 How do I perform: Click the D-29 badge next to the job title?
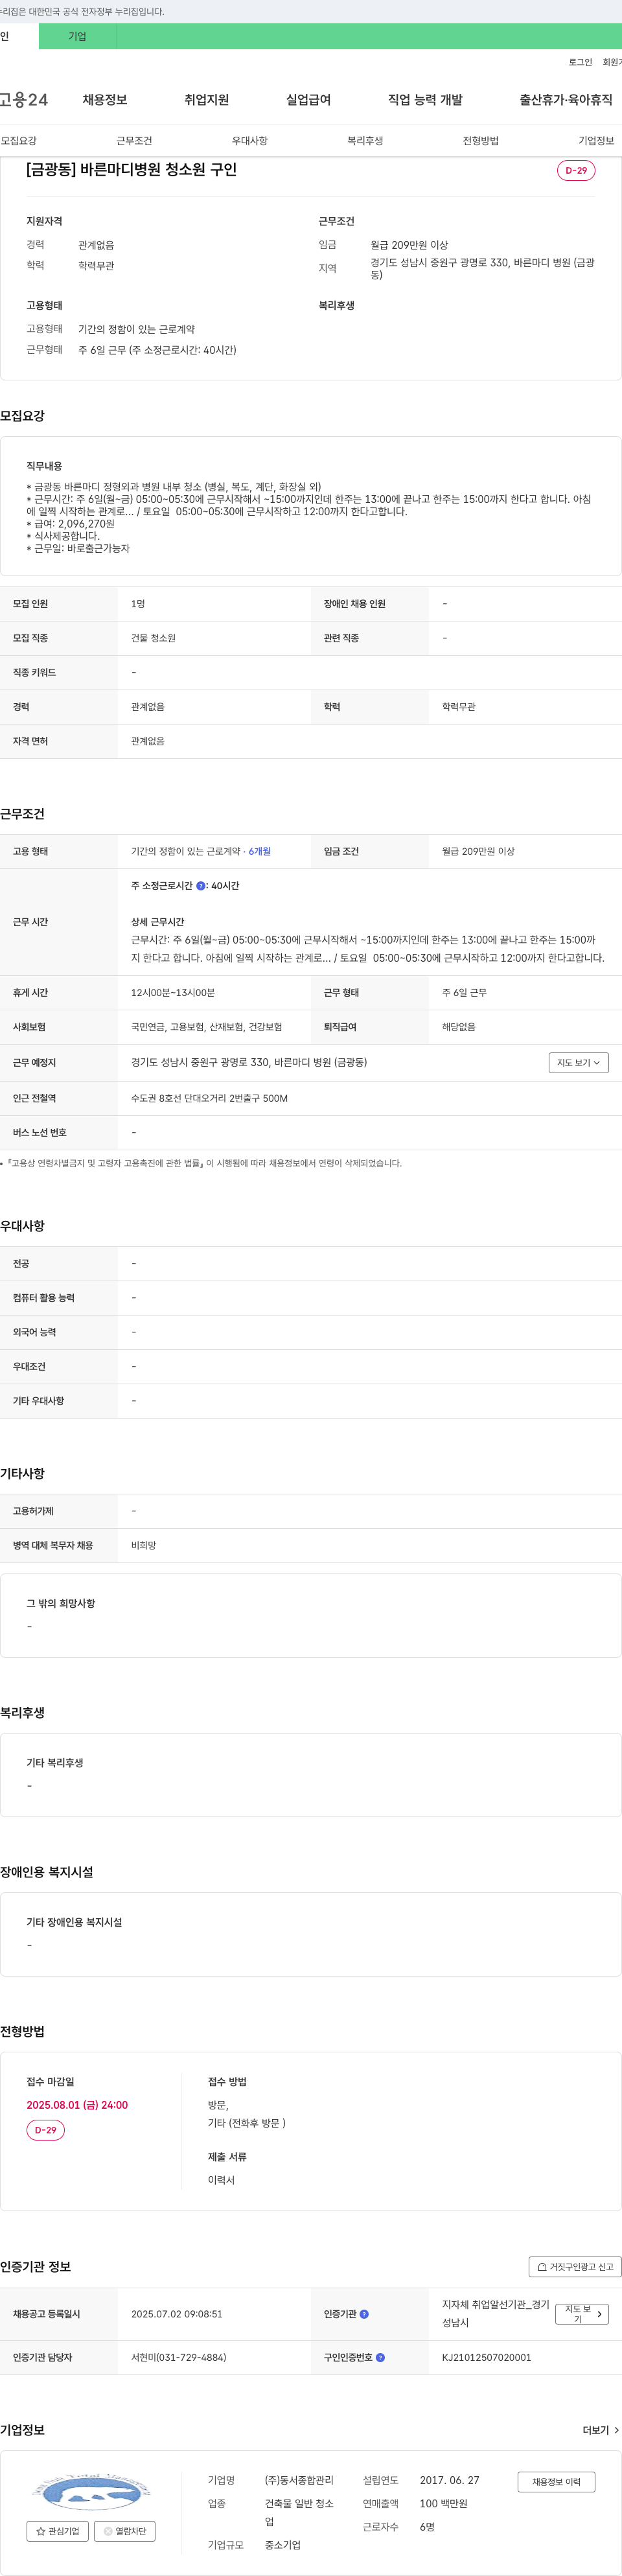(x=576, y=170)
